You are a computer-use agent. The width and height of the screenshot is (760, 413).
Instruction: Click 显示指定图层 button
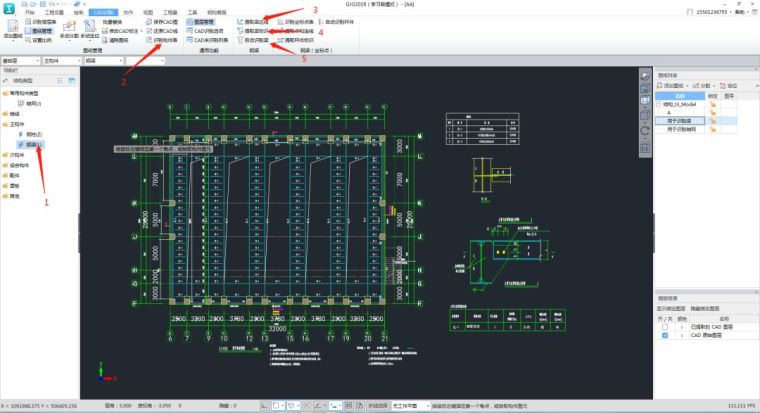673,310
